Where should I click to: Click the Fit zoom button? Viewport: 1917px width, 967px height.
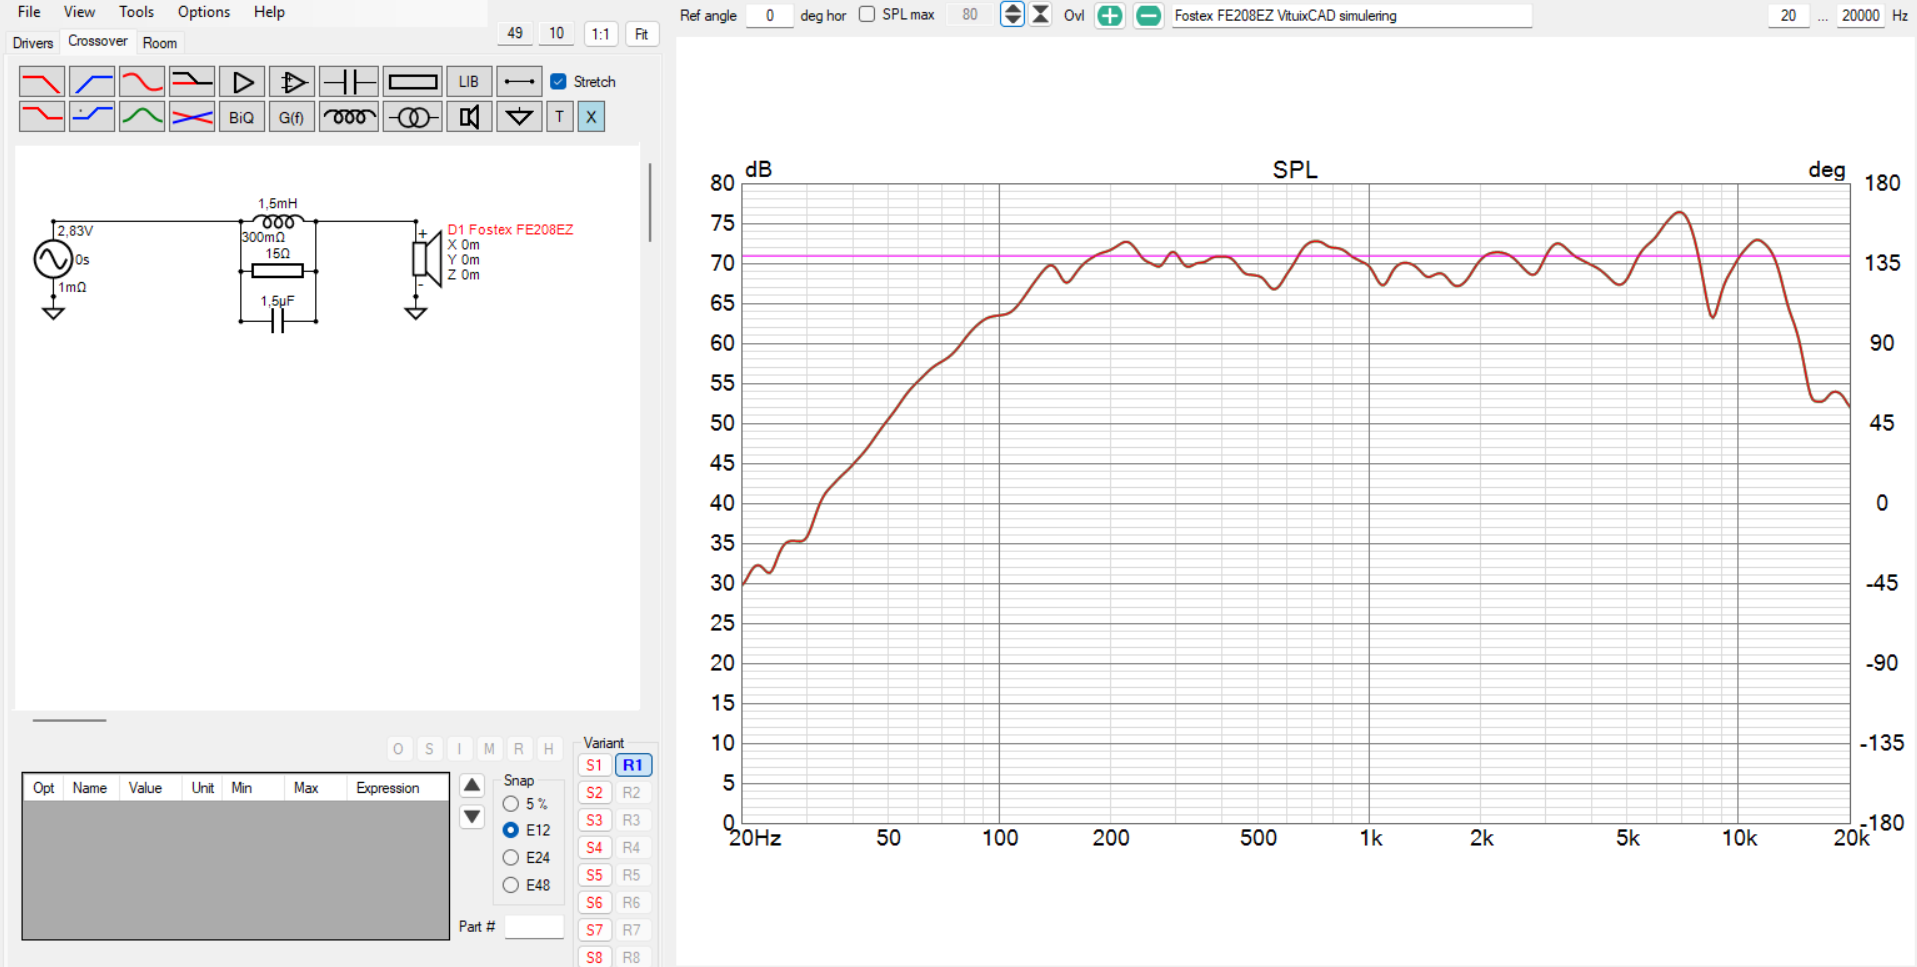(641, 34)
